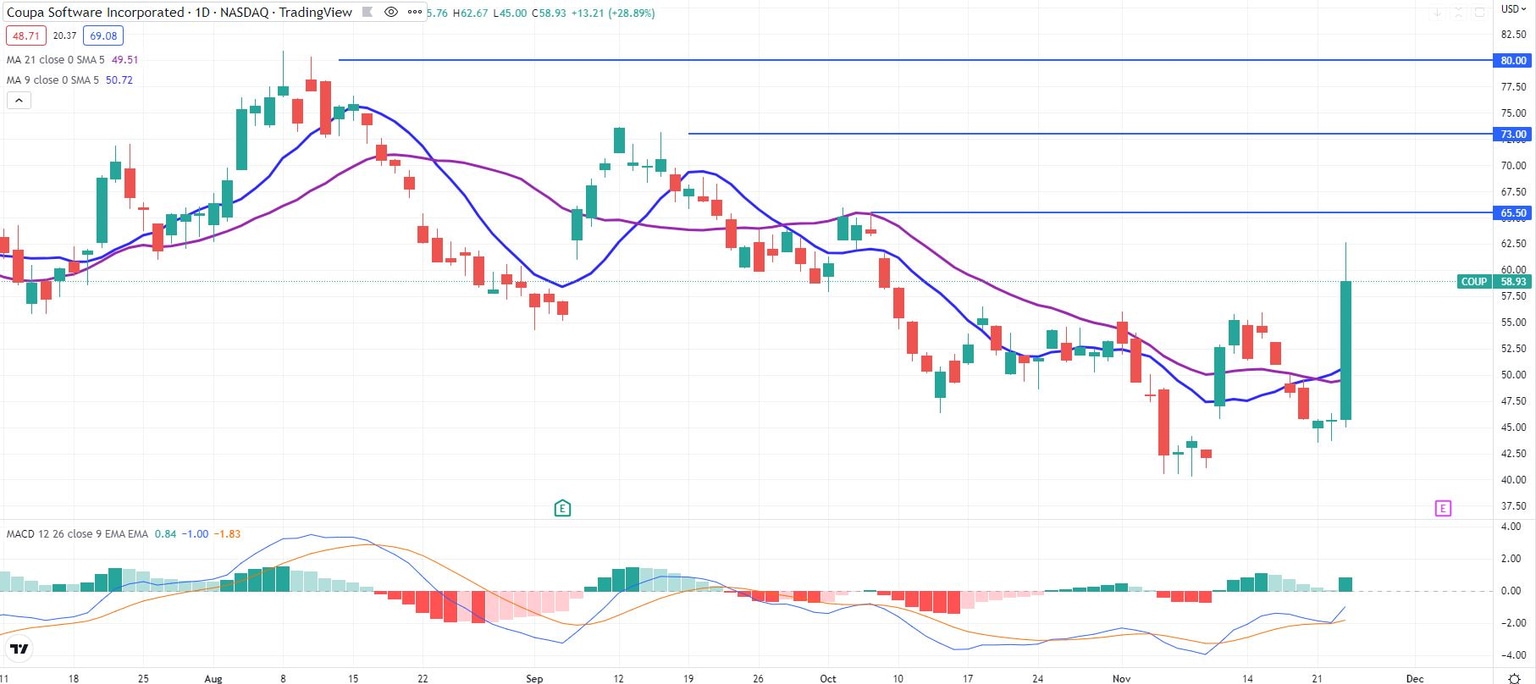Click the pink E earnings marker on the right
Image resolution: width=1536 pixels, height=684 pixels.
pyautogui.click(x=1443, y=508)
